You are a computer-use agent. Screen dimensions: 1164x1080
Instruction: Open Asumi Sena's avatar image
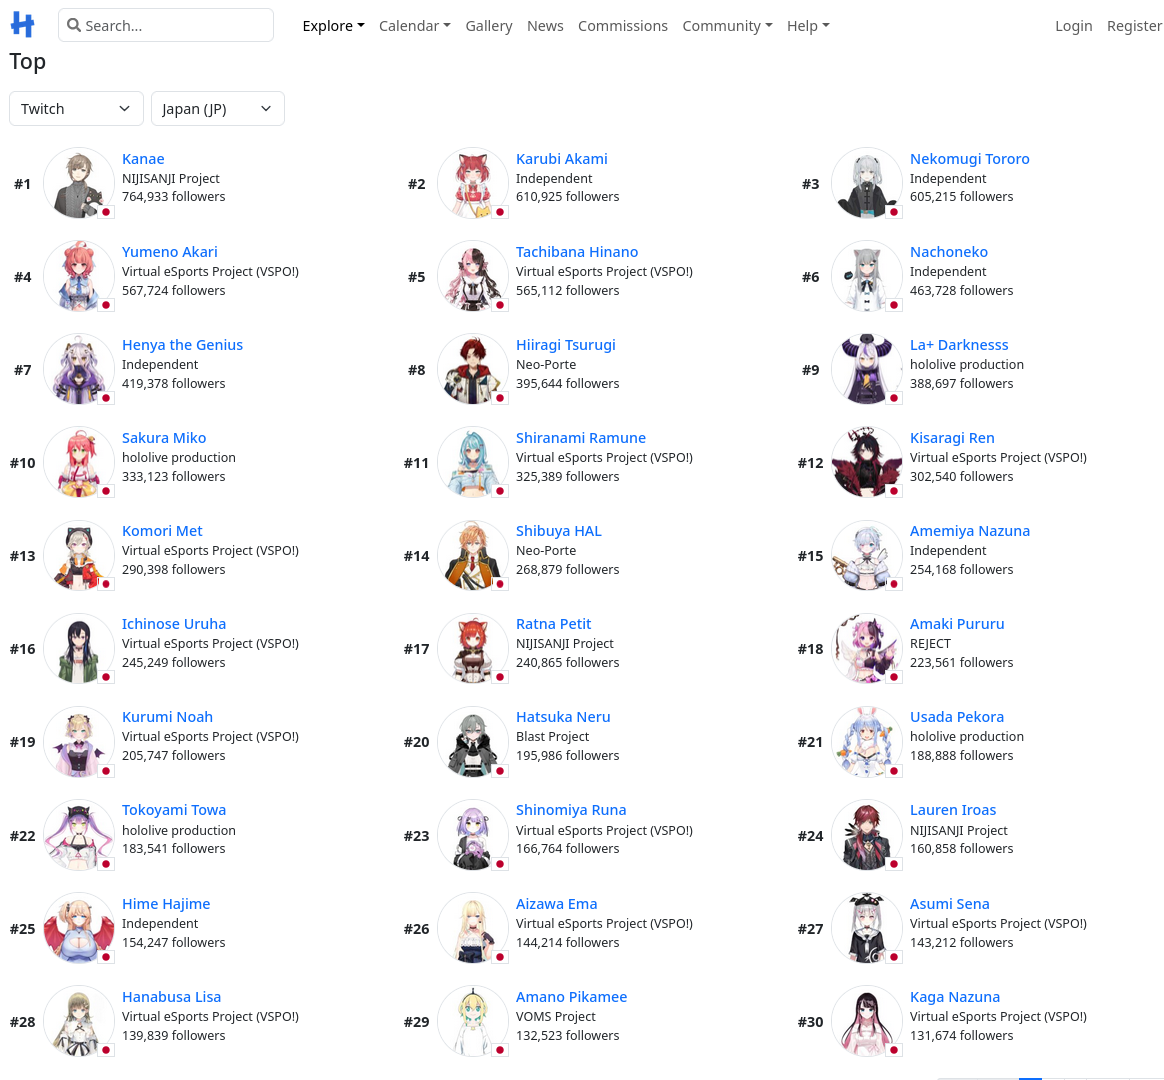point(867,928)
